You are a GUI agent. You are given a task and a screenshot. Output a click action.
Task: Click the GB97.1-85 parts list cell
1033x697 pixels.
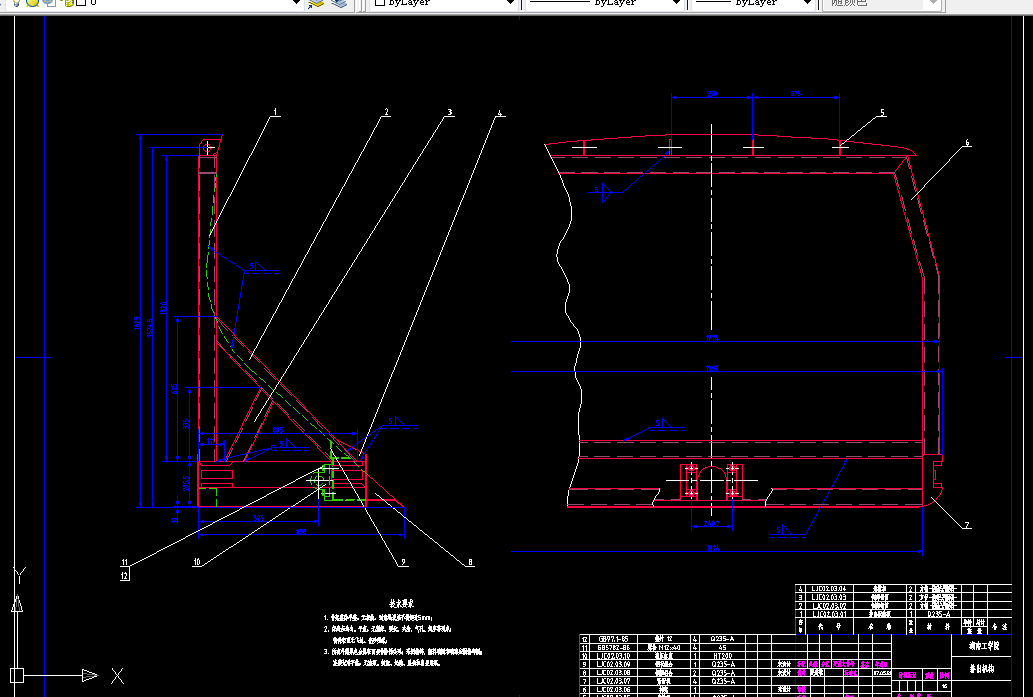(x=613, y=639)
